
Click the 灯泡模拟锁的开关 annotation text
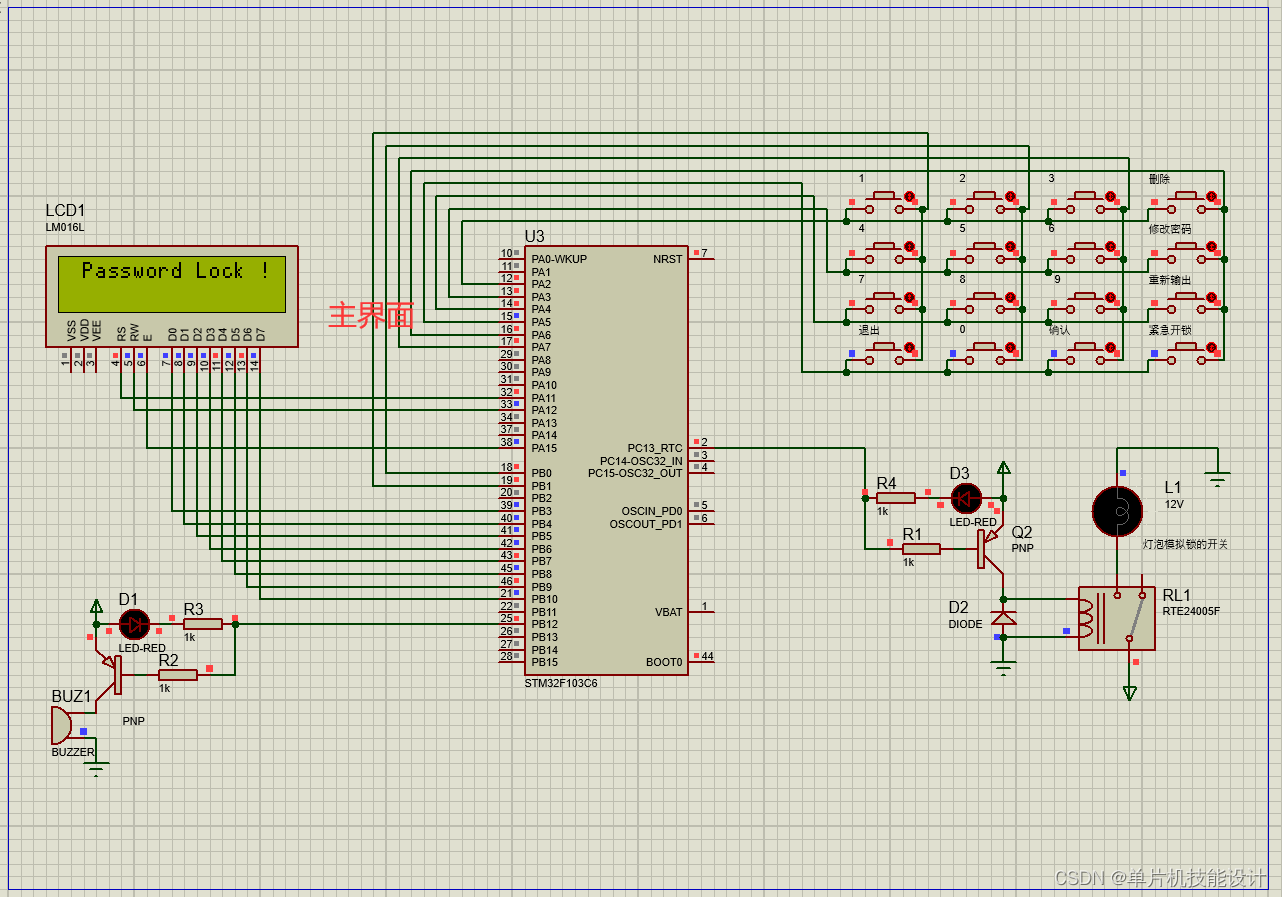(x=1185, y=545)
